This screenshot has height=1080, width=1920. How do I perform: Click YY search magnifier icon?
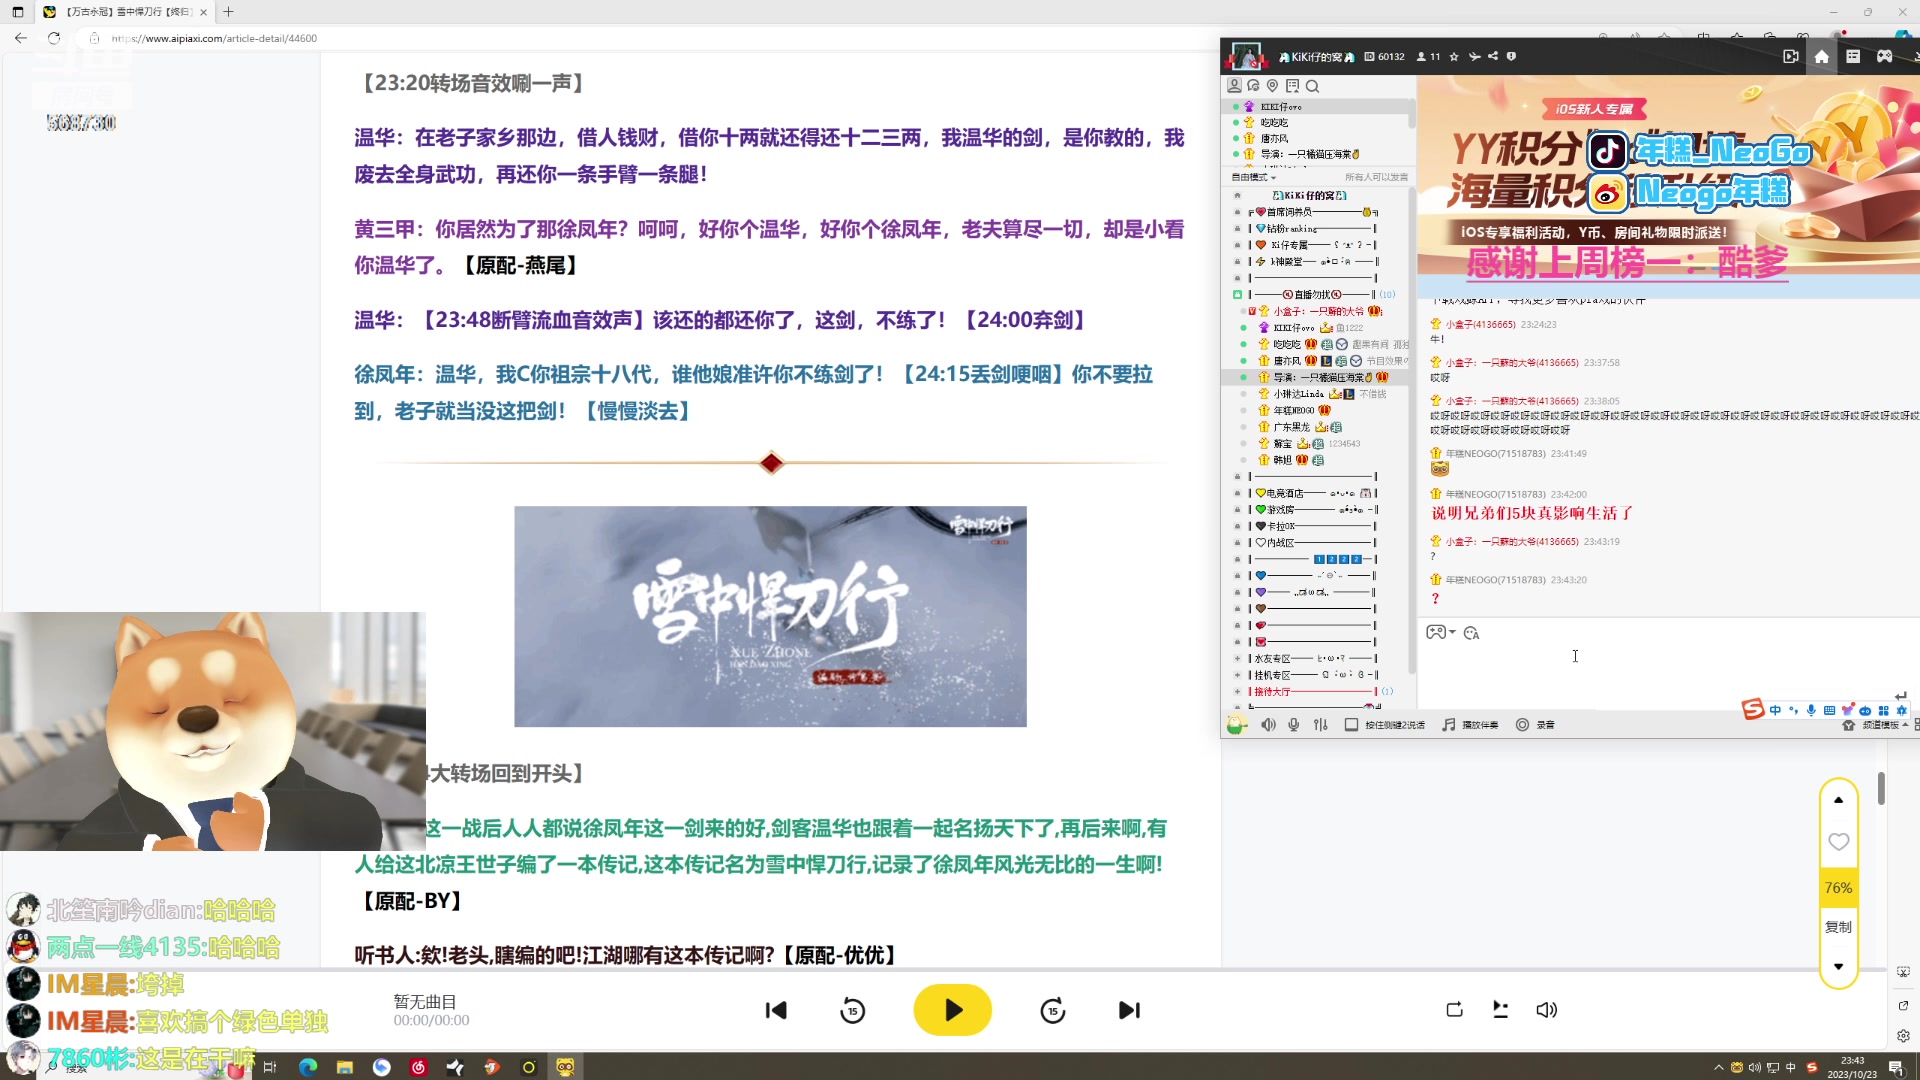[1312, 86]
